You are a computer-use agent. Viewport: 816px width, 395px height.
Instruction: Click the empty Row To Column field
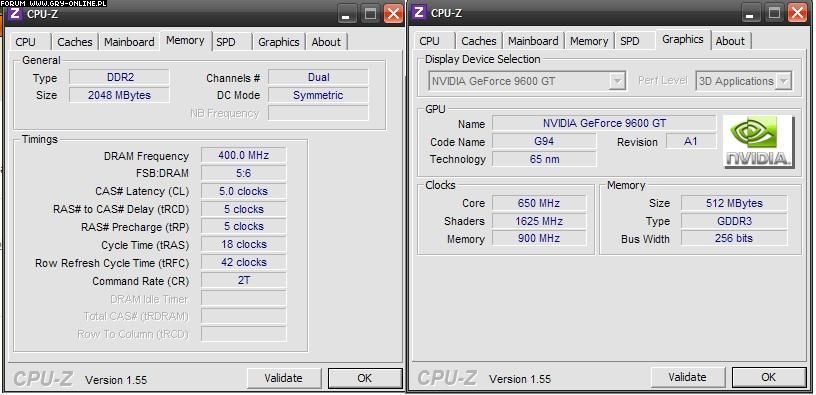pyautogui.click(x=244, y=334)
